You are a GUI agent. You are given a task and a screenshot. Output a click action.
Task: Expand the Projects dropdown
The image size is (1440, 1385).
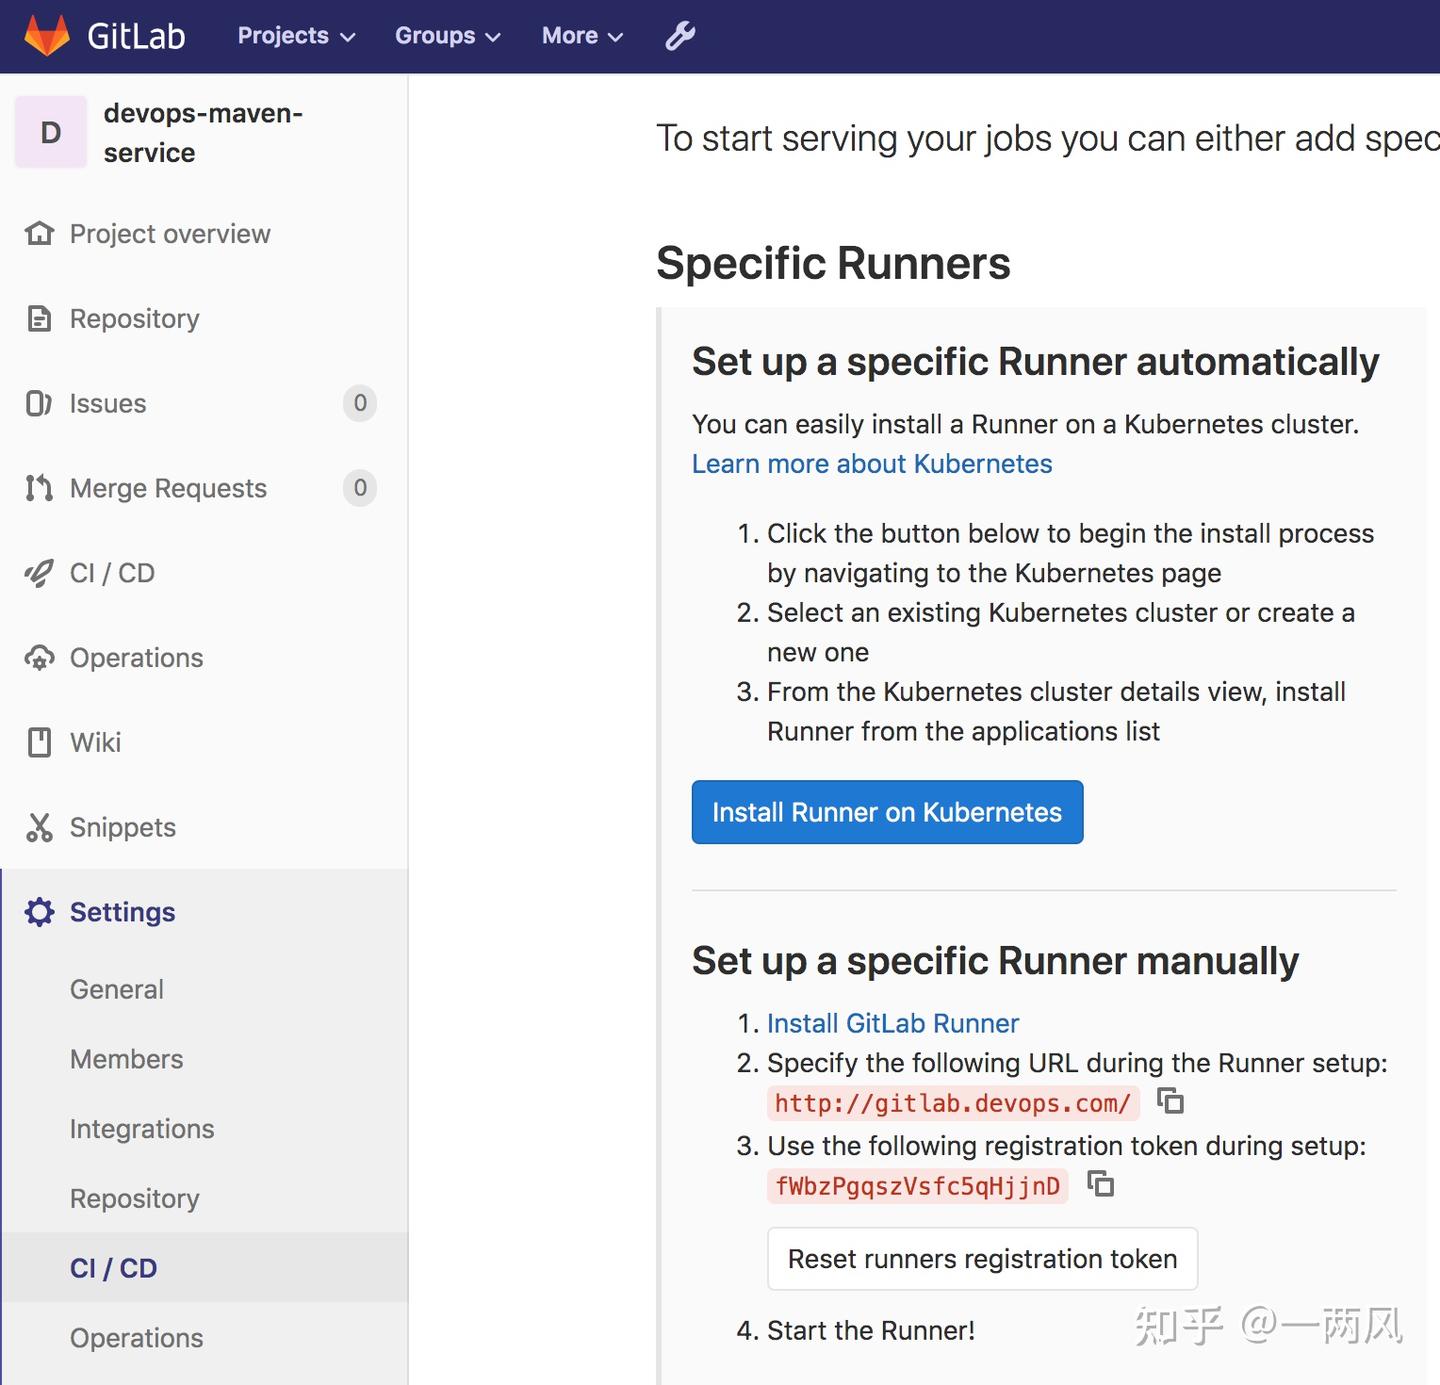point(294,35)
